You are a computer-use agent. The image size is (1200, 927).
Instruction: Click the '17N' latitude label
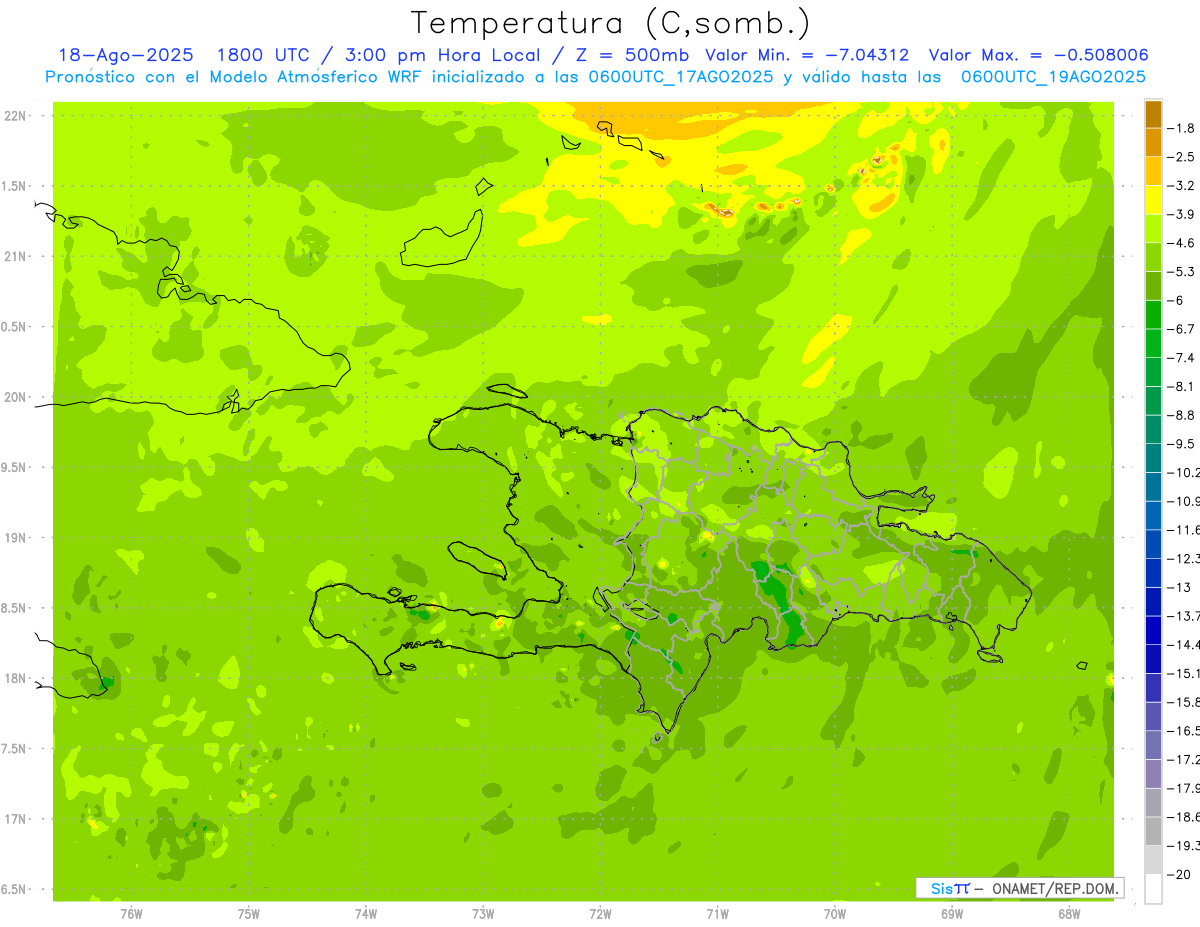pyautogui.click(x=15, y=819)
